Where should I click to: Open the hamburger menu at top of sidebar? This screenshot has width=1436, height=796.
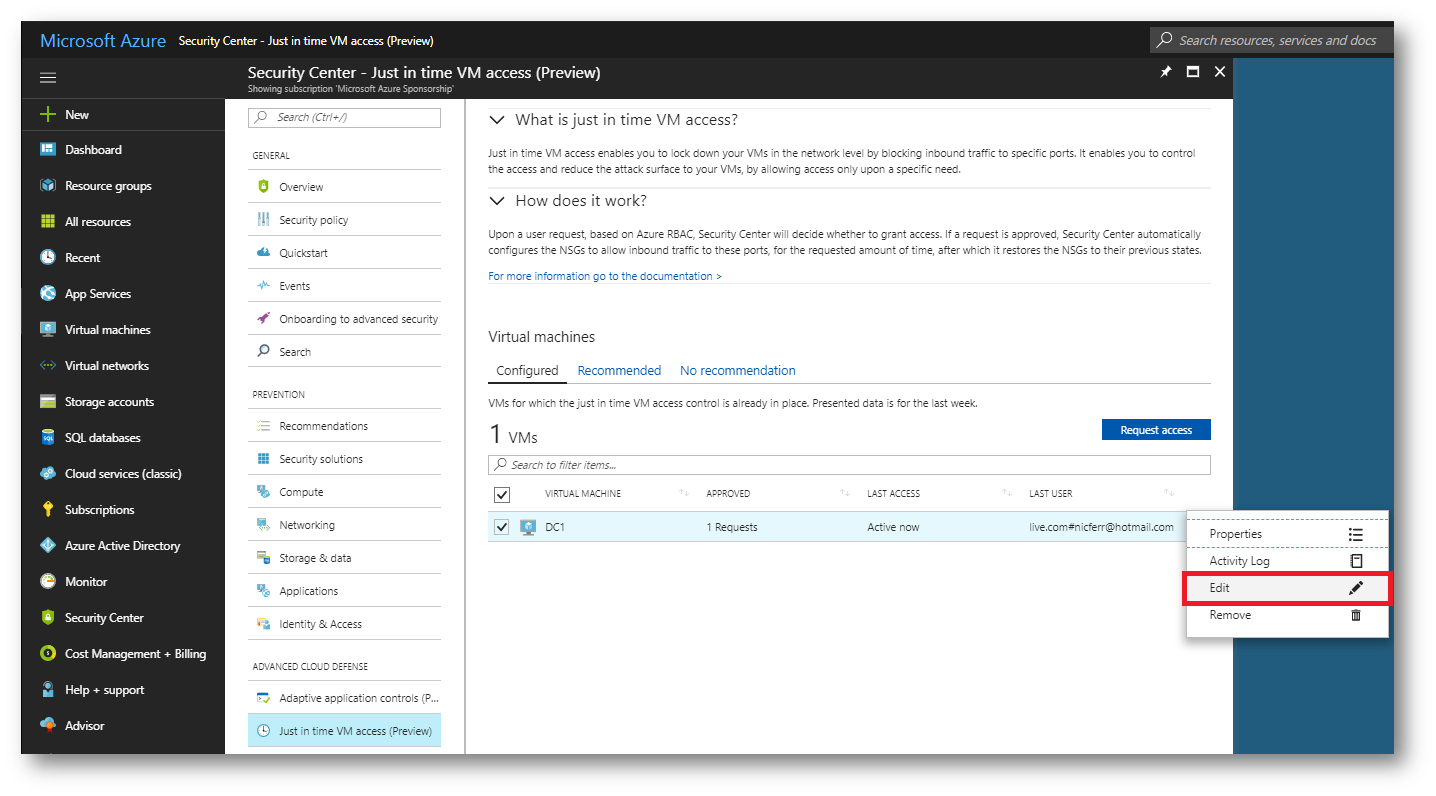(48, 78)
